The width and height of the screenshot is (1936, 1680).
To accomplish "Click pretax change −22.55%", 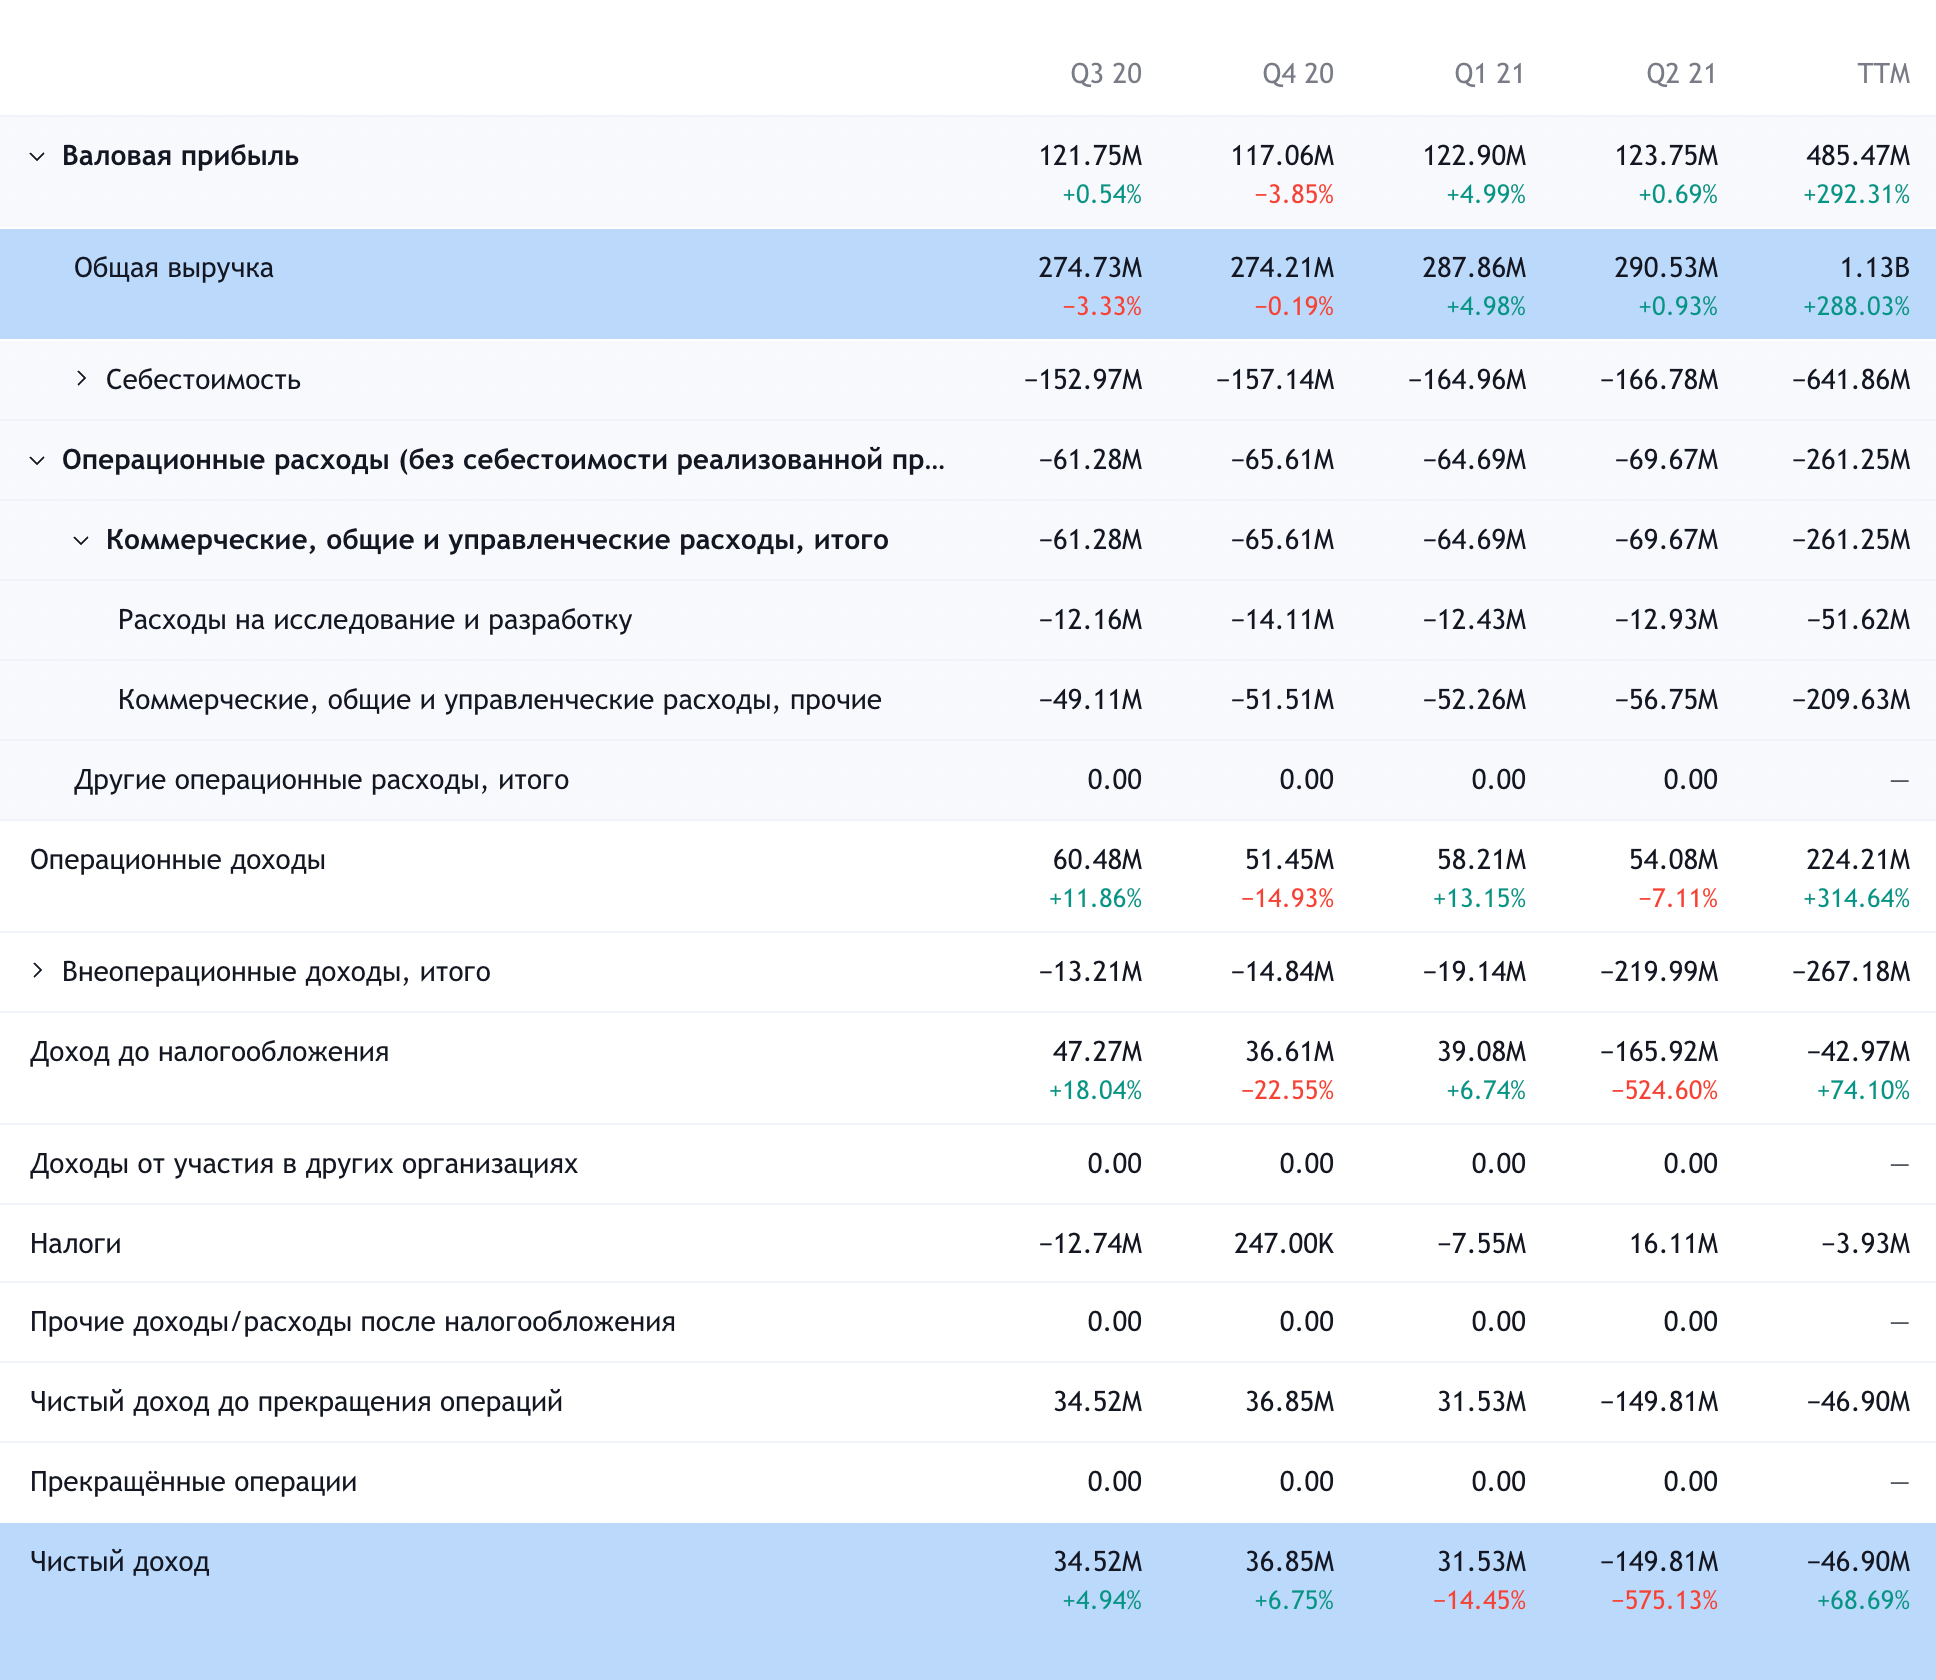I will click(x=1287, y=1090).
